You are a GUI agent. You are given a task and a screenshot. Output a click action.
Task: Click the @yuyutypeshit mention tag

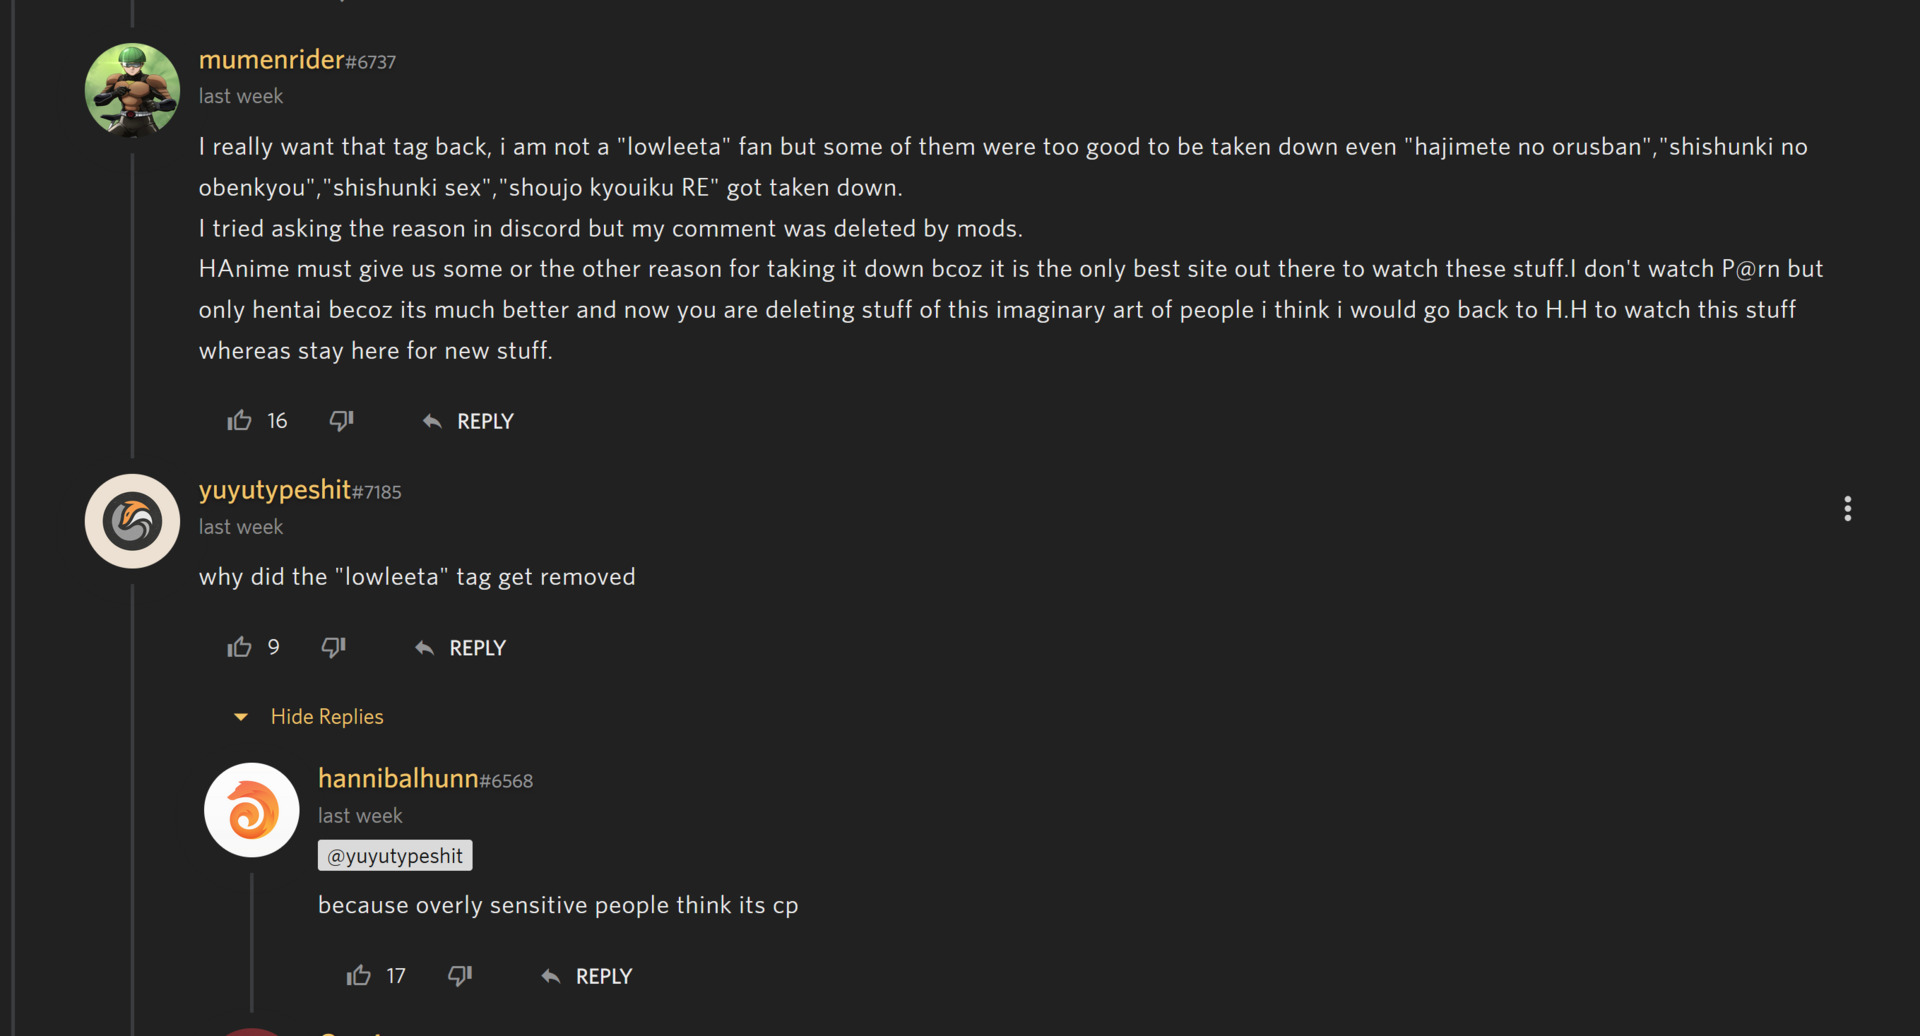(x=395, y=856)
